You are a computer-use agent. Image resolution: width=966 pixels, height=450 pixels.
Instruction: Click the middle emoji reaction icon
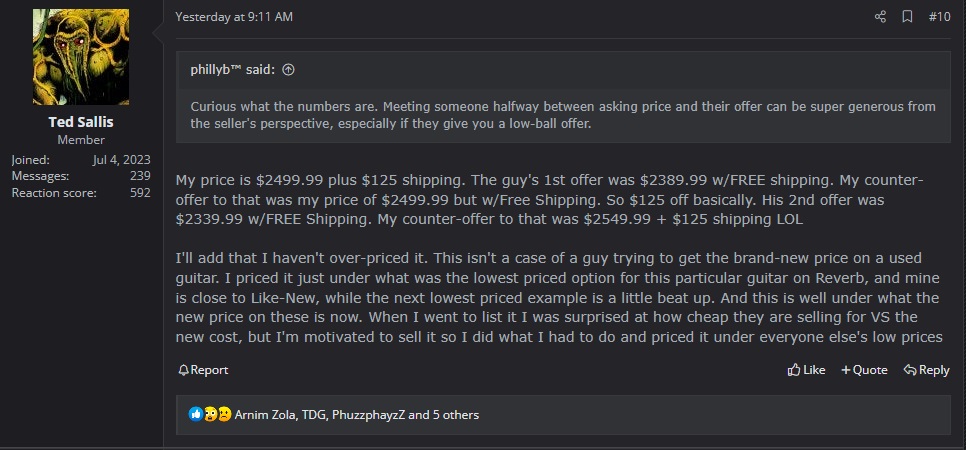(210, 414)
